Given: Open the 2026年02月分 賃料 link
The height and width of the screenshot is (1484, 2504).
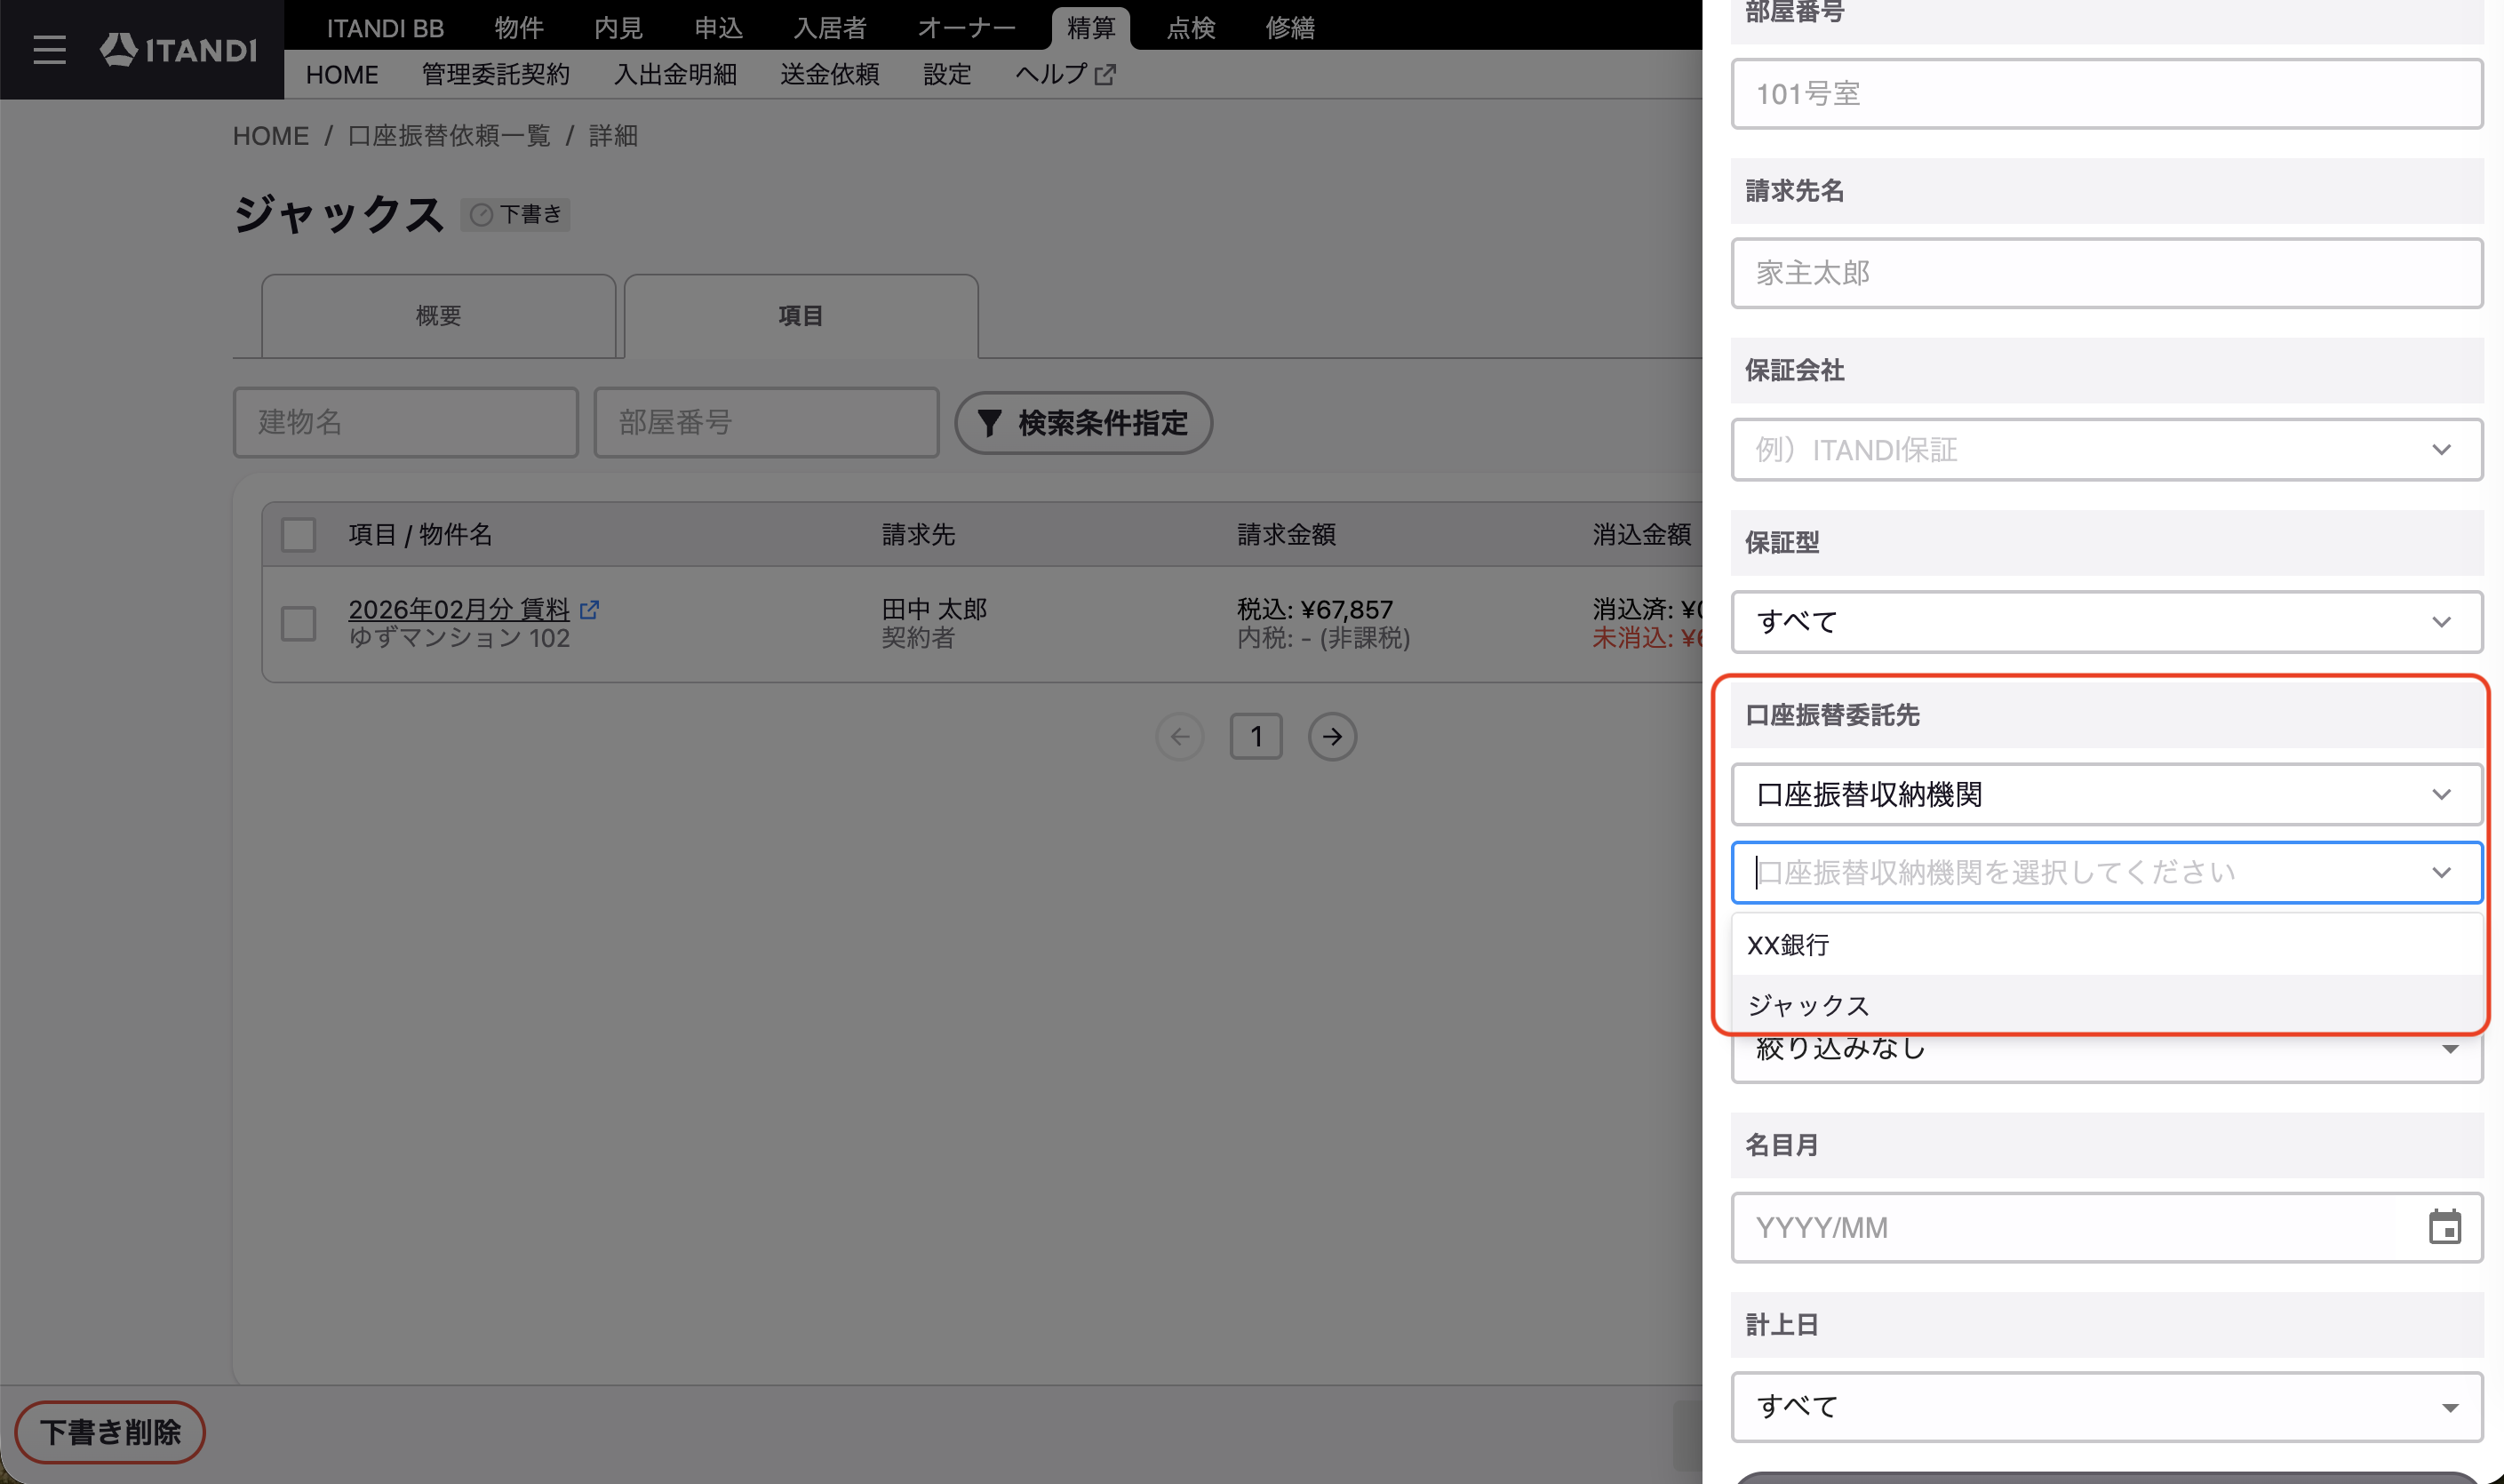Looking at the screenshot, I should pyautogui.click(x=459, y=609).
